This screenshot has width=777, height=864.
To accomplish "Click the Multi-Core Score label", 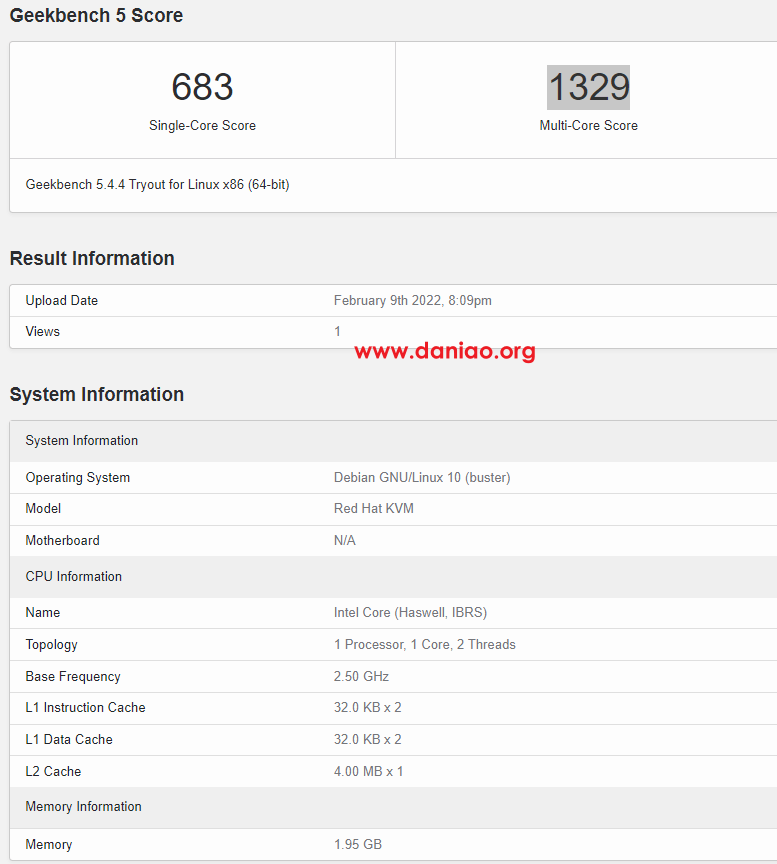I will coord(589,126).
